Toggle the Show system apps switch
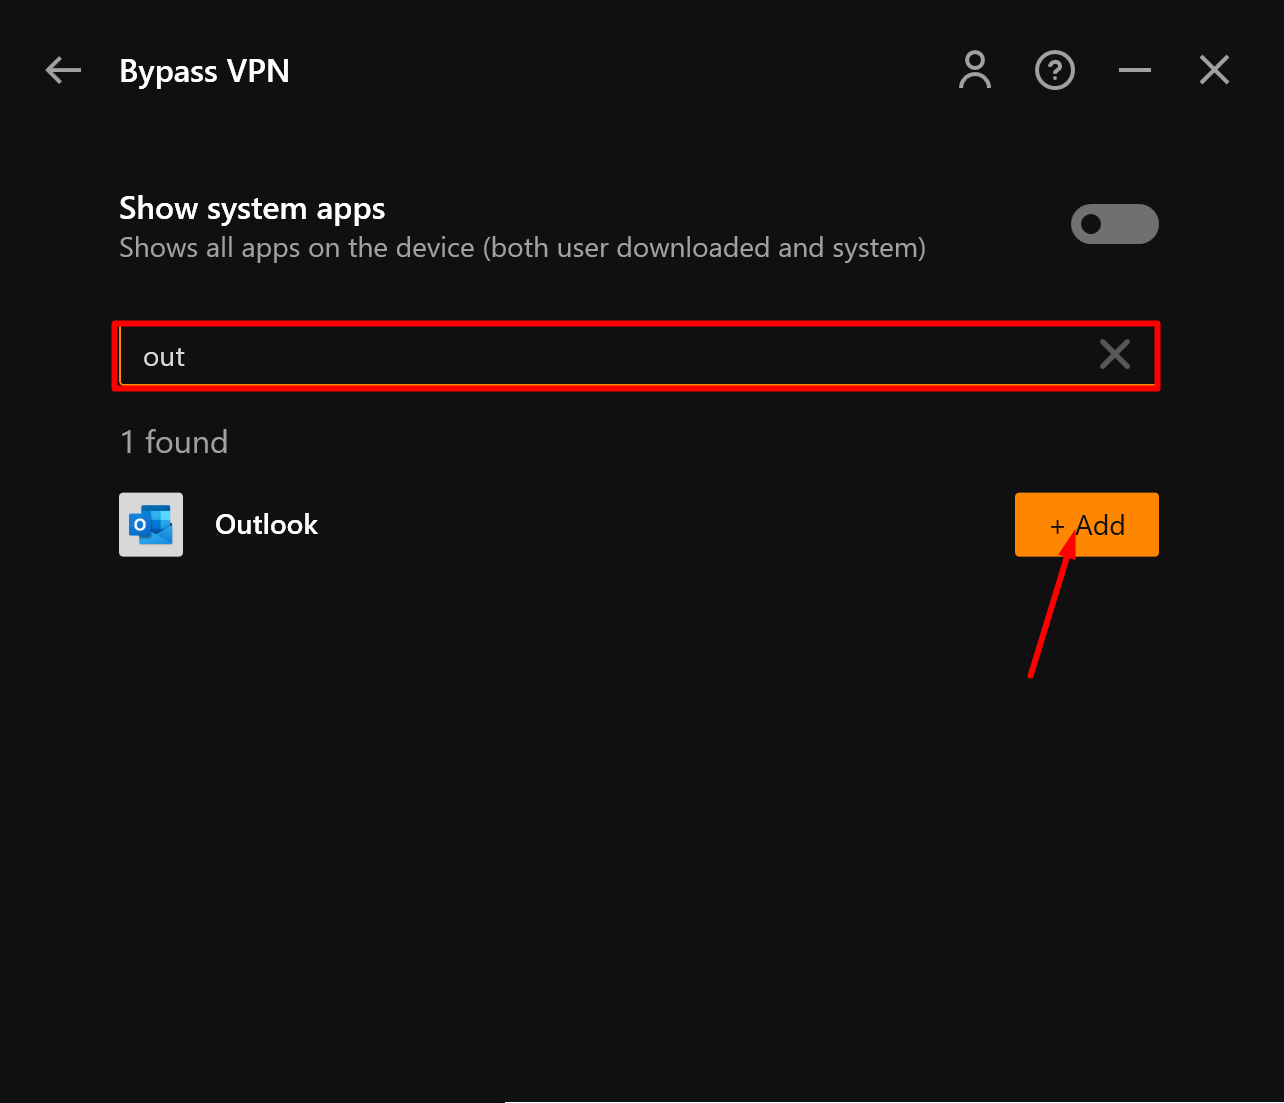This screenshot has height=1103, width=1284. click(x=1115, y=224)
